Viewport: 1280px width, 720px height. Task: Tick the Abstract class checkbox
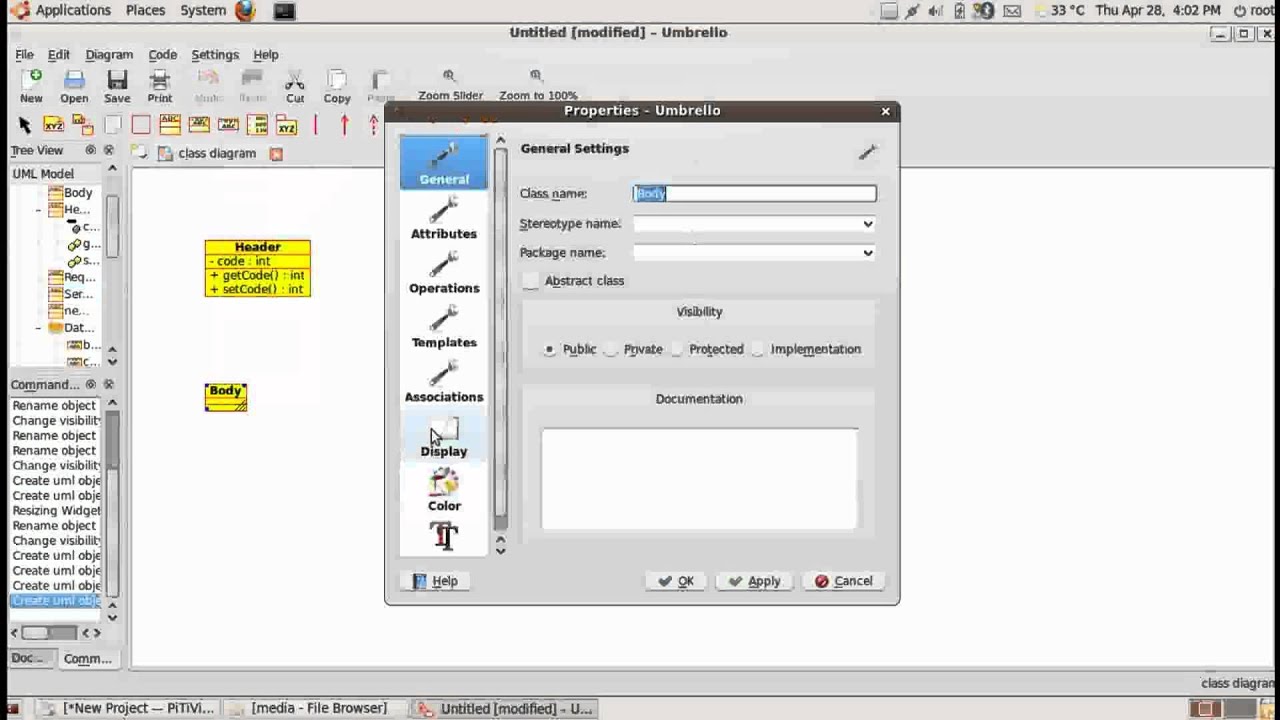click(531, 281)
